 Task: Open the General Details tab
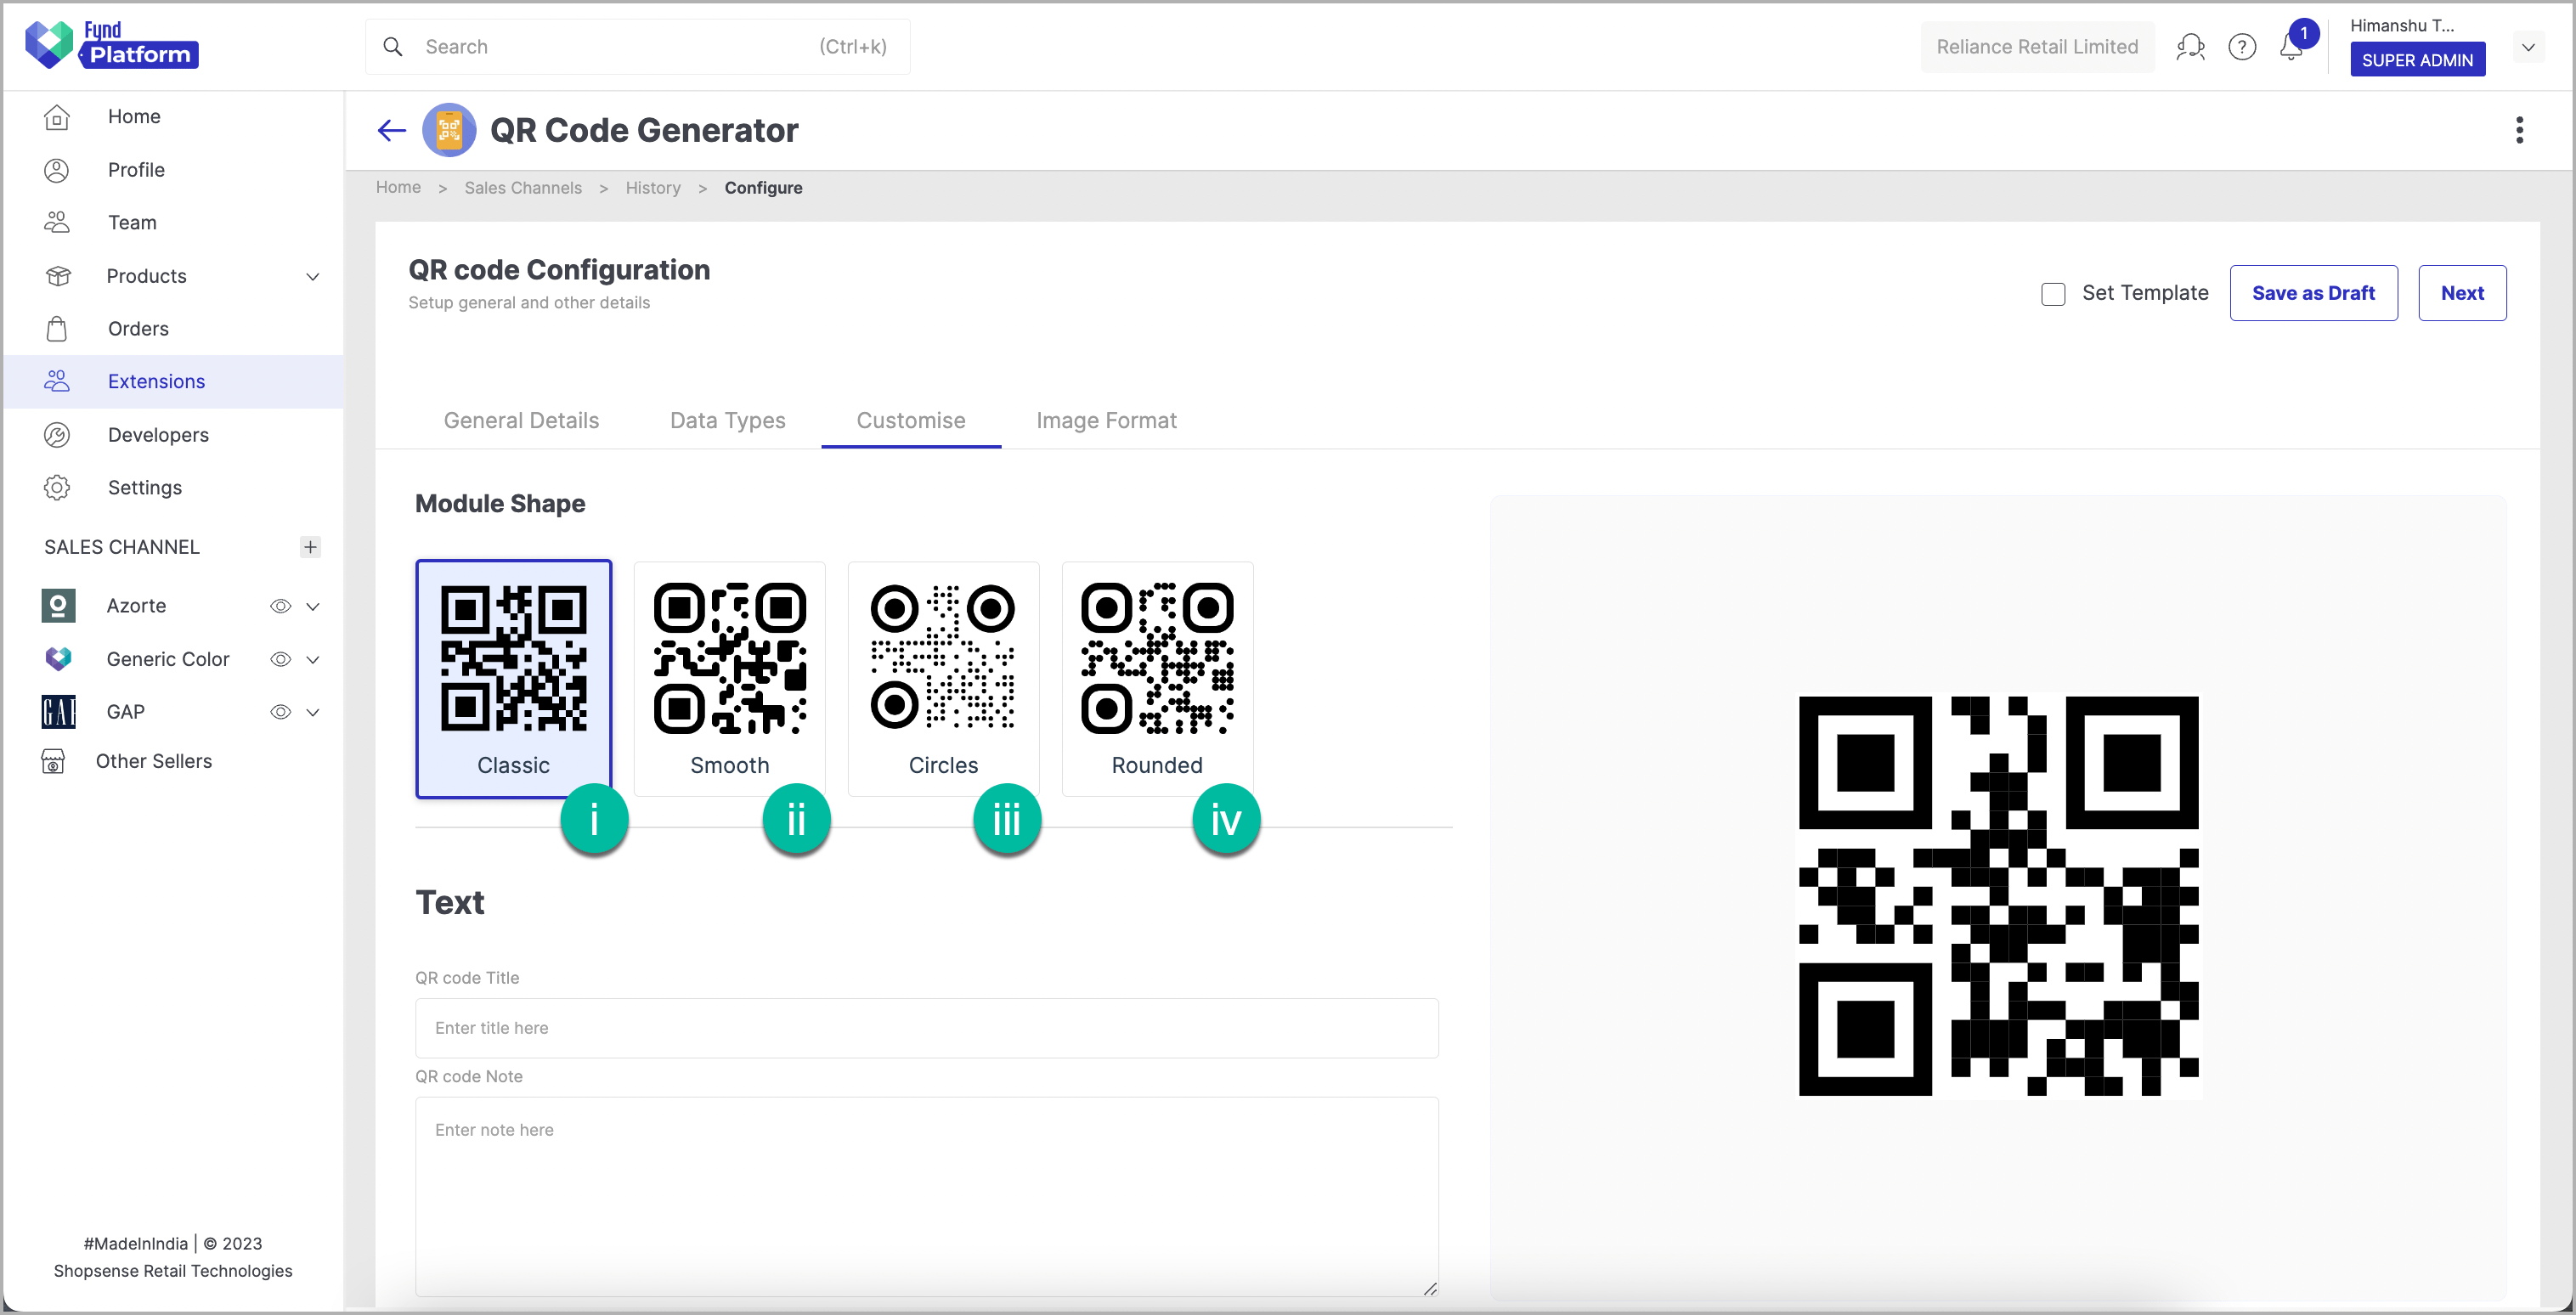tap(521, 420)
